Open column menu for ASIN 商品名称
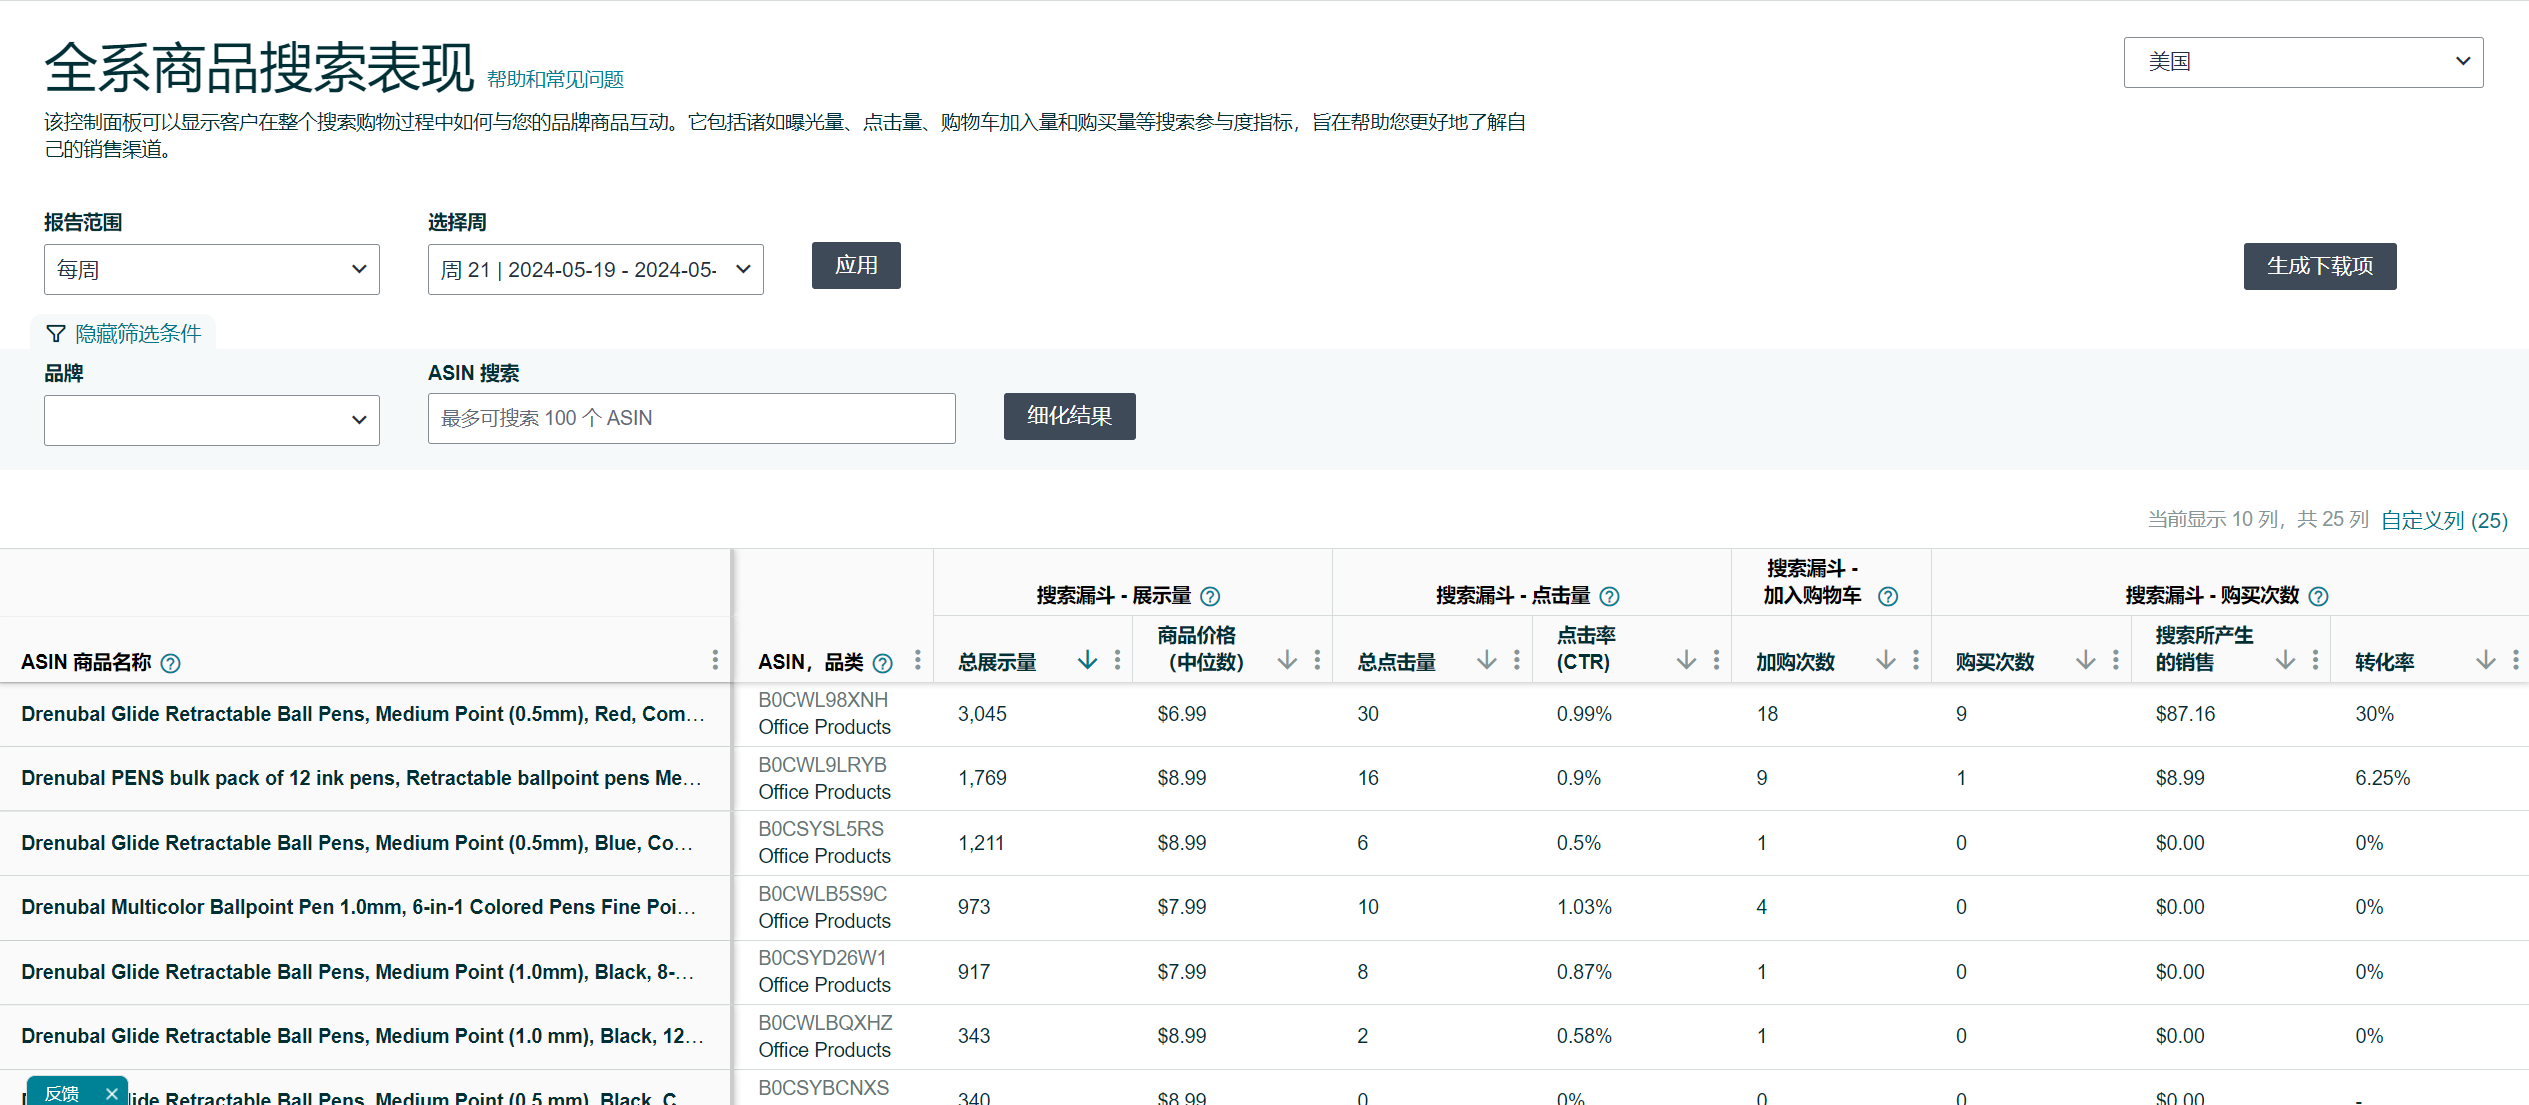This screenshot has height=1105, width=2529. tap(715, 660)
